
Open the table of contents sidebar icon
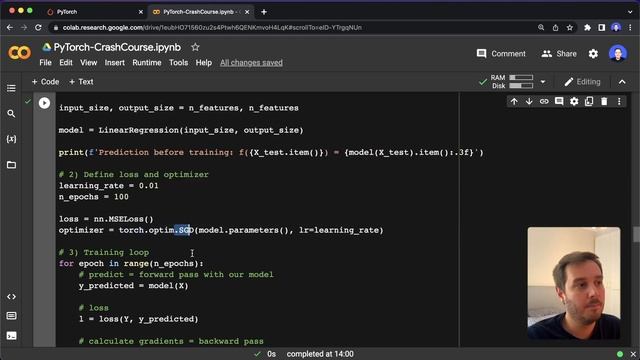[11, 88]
